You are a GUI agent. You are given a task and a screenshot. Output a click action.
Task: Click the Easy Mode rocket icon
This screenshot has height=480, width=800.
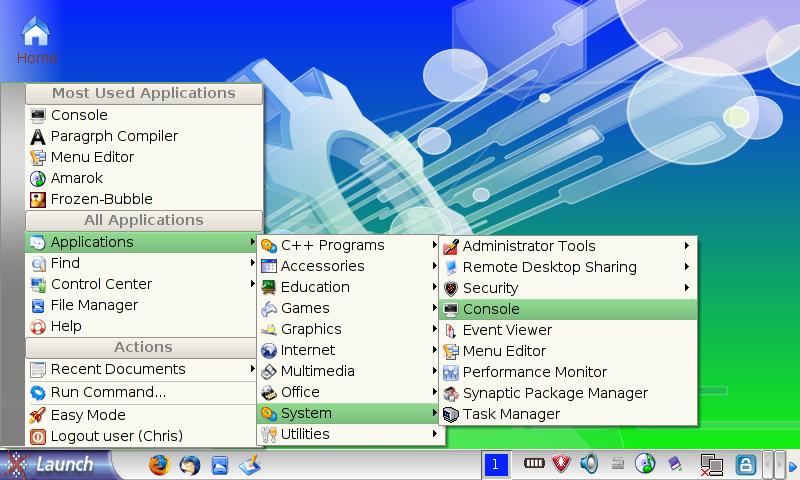38,415
